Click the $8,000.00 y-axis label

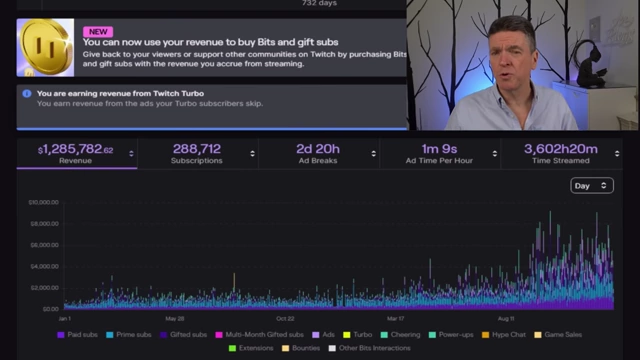[x=44, y=224]
